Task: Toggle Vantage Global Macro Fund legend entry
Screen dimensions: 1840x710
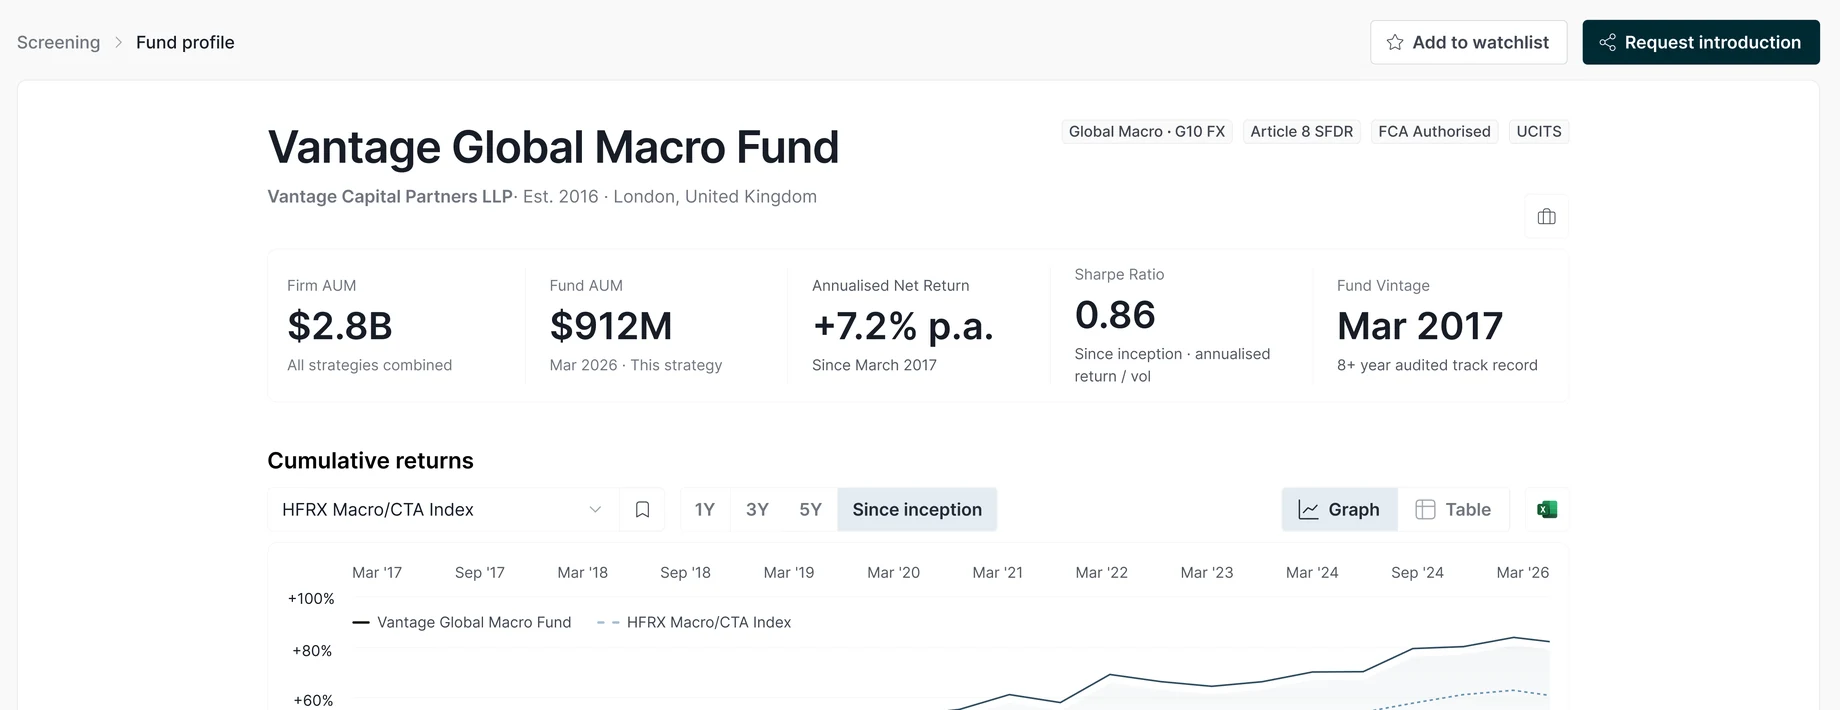Action: (462, 622)
